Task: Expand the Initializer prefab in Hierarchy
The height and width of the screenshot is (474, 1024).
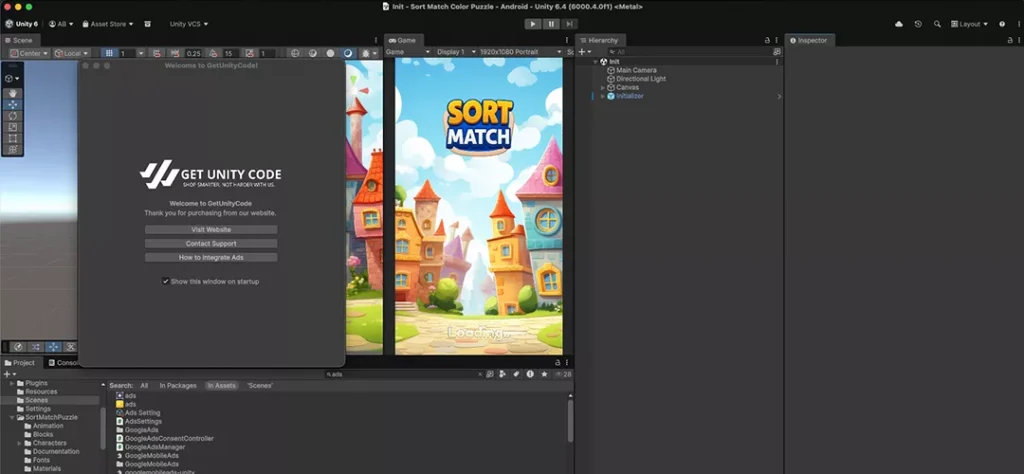Action: click(603, 96)
